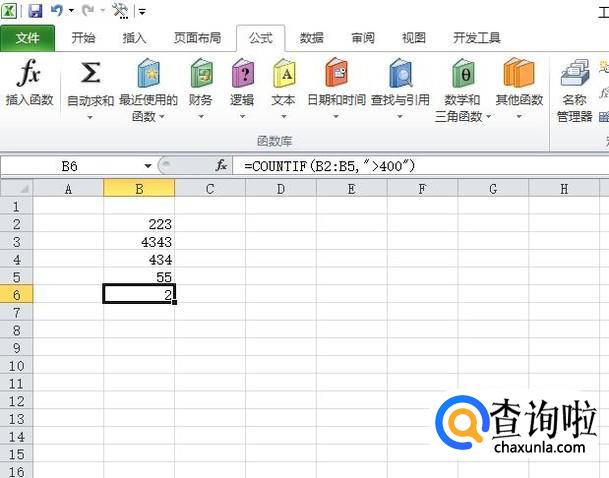Switch to the Page Layout (页面布局) tab
This screenshot has width=609, height=478.
pyautogui.click(x=197, y=38)
